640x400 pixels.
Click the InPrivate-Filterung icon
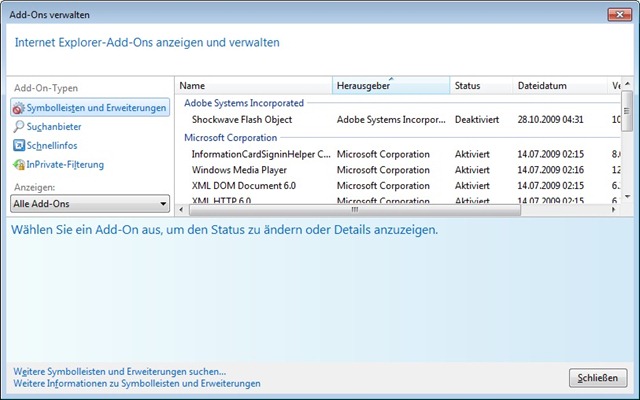(x=19, y=164)
